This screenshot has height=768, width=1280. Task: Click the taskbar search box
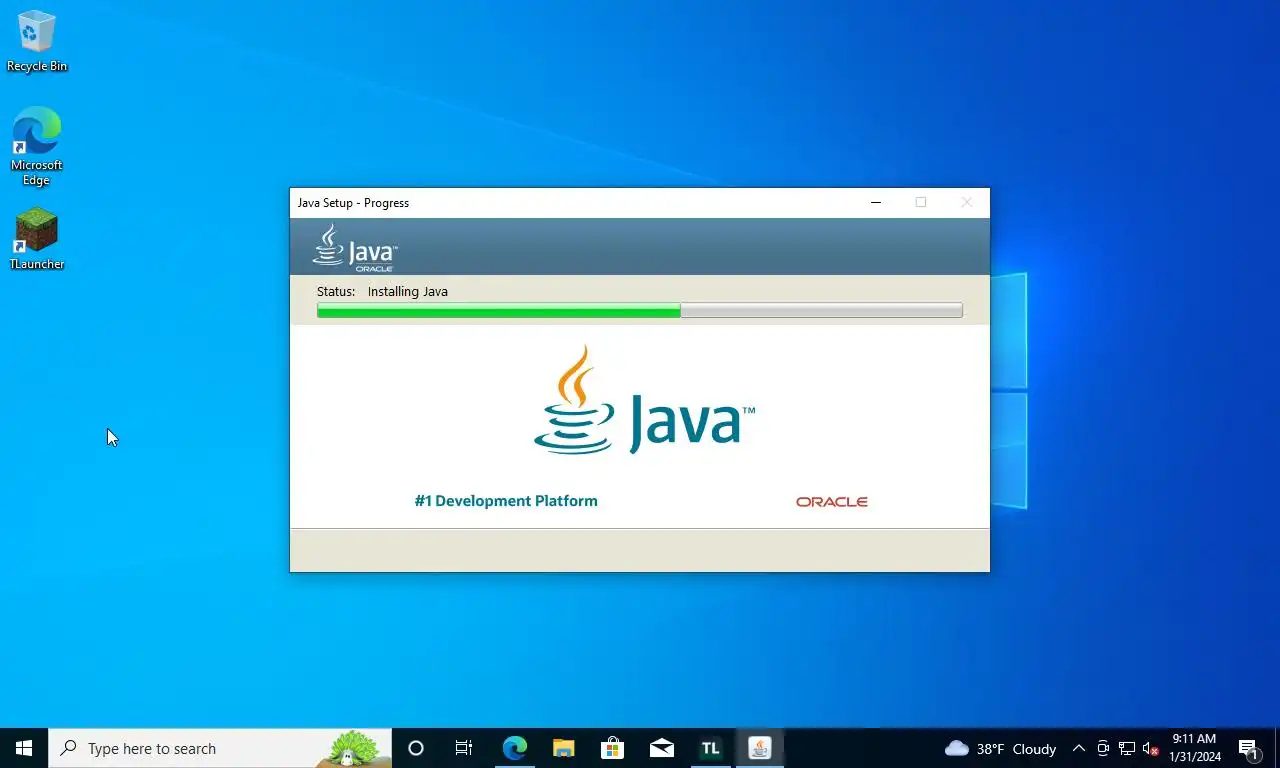click(220, 748)
